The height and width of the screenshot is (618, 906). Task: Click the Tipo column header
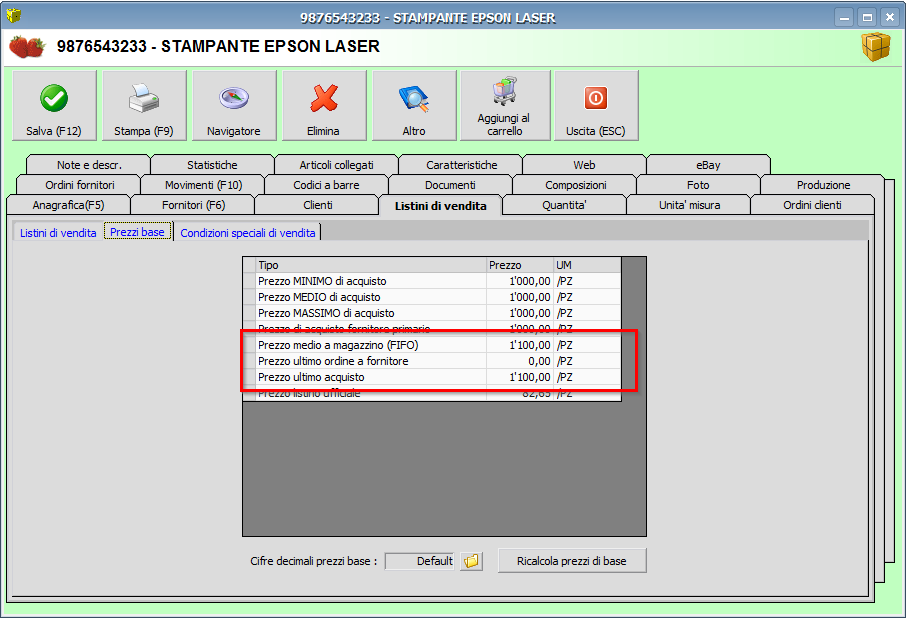click(x=371, y=265)
